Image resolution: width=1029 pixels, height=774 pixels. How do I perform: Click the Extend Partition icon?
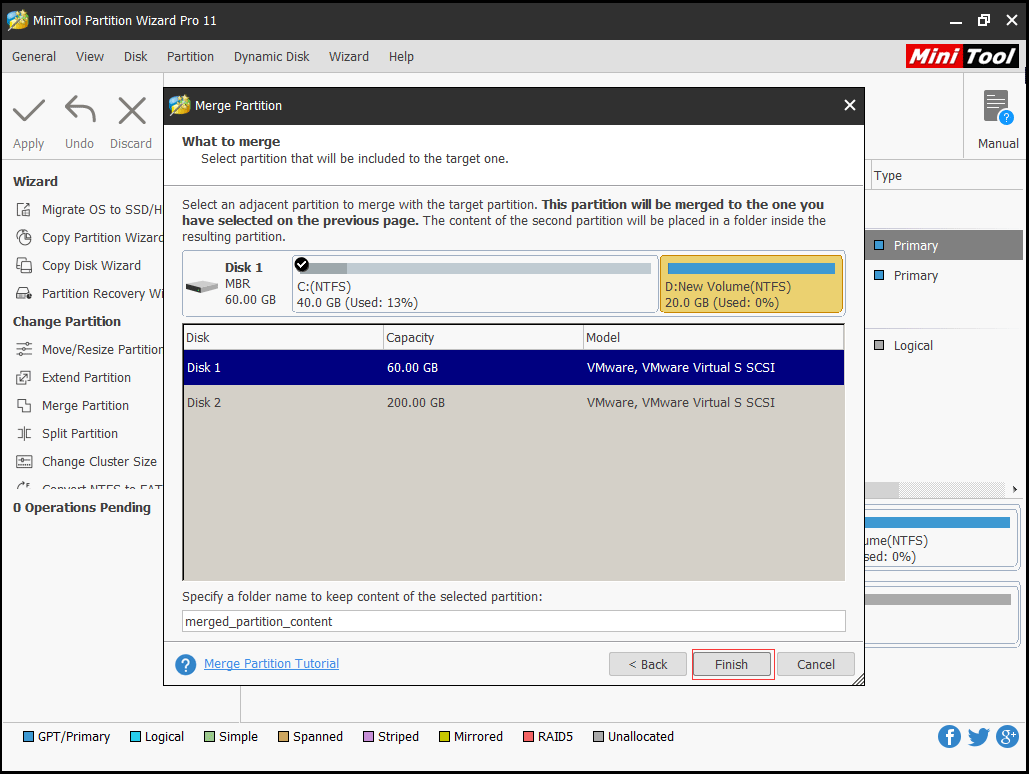pos(24,377)
